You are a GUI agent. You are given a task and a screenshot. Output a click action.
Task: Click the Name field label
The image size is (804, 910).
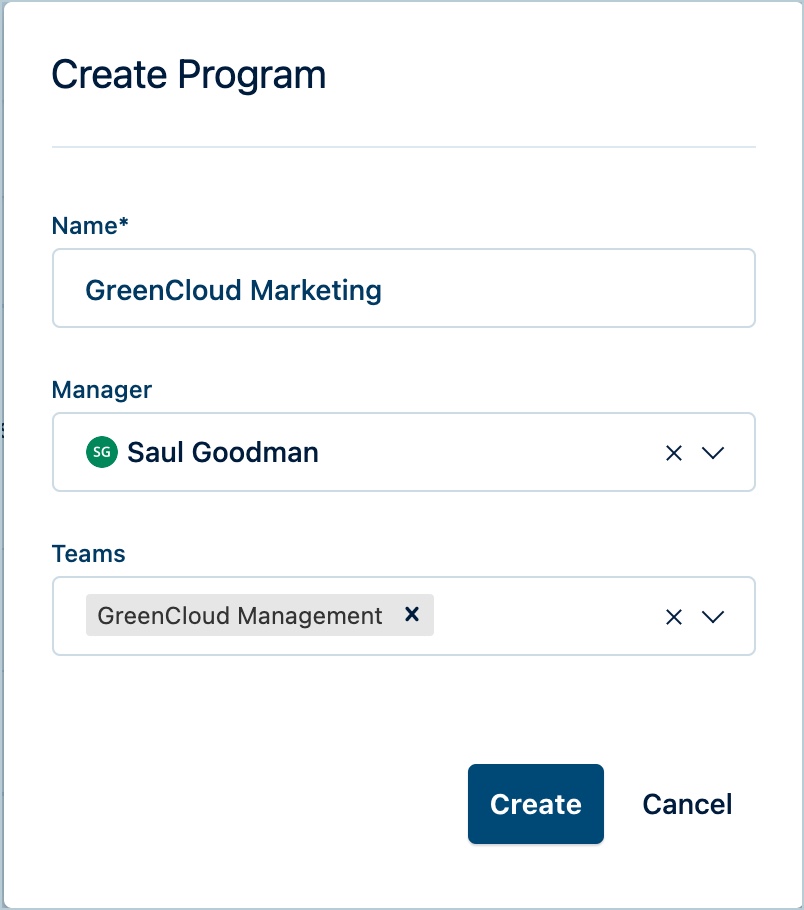click(x=89, y=226)
